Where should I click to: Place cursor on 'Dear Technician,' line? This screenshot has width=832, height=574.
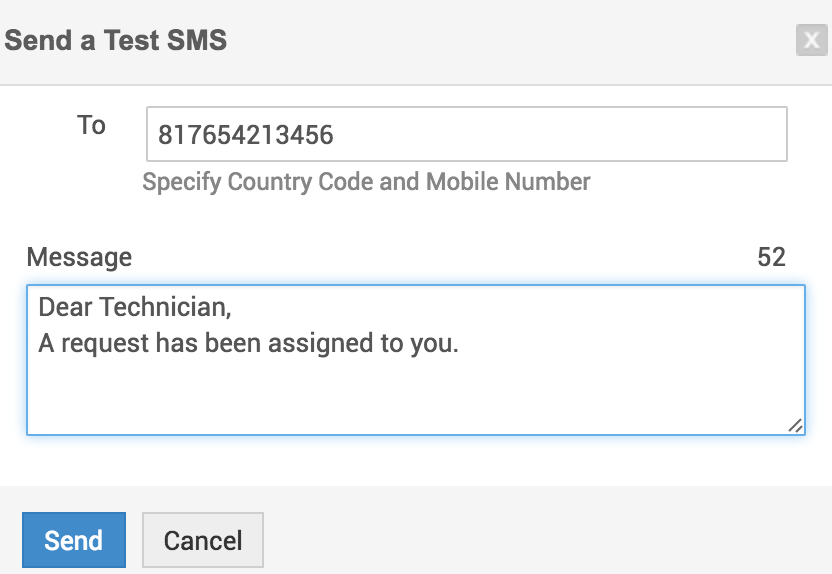pos(135,307)
